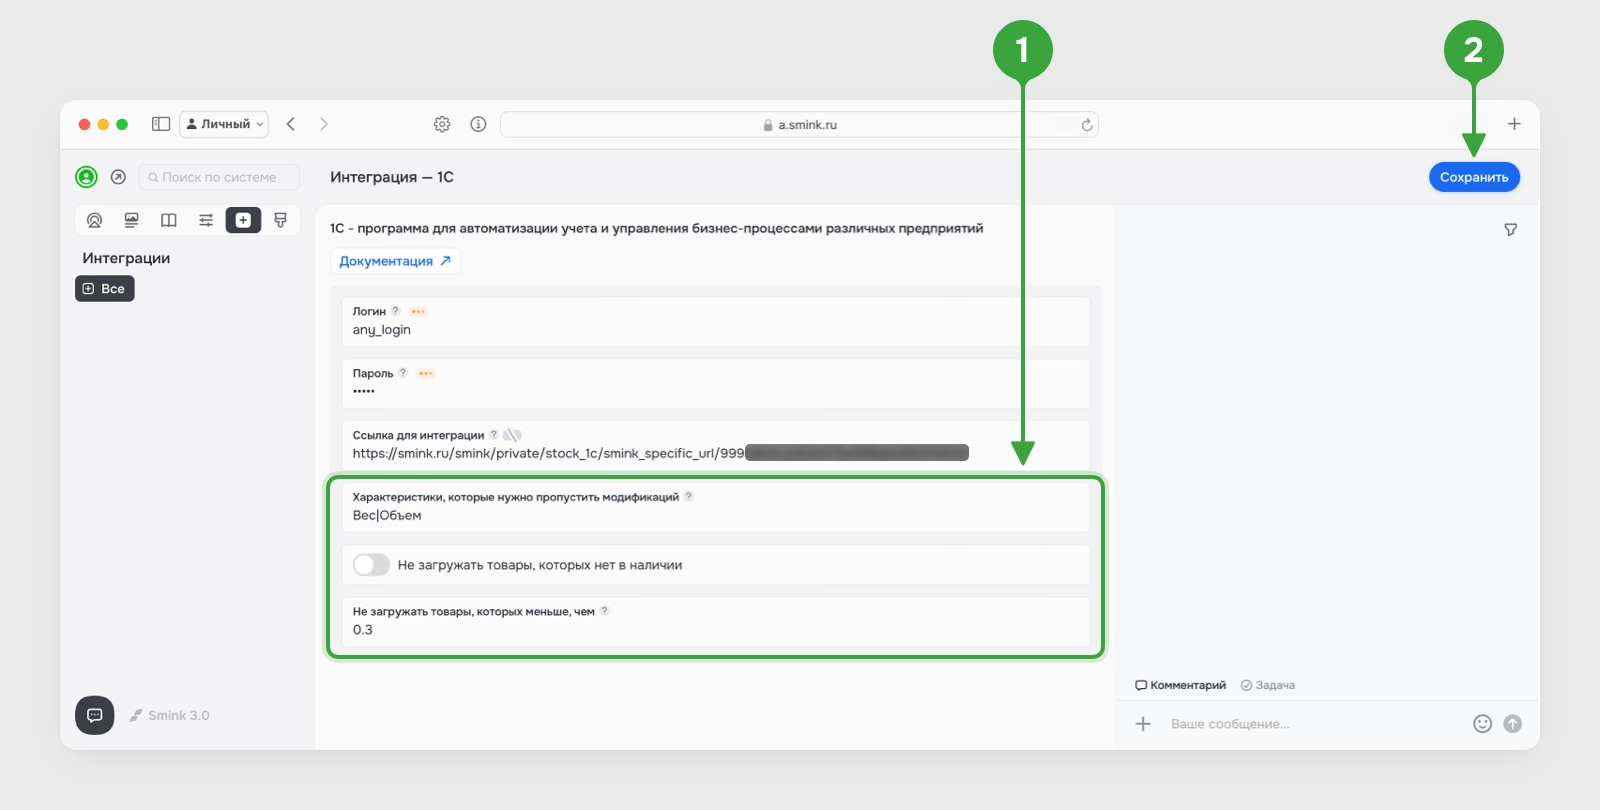
Task: Open the open-book section icon in the sidebar
Action: (169, 220)
